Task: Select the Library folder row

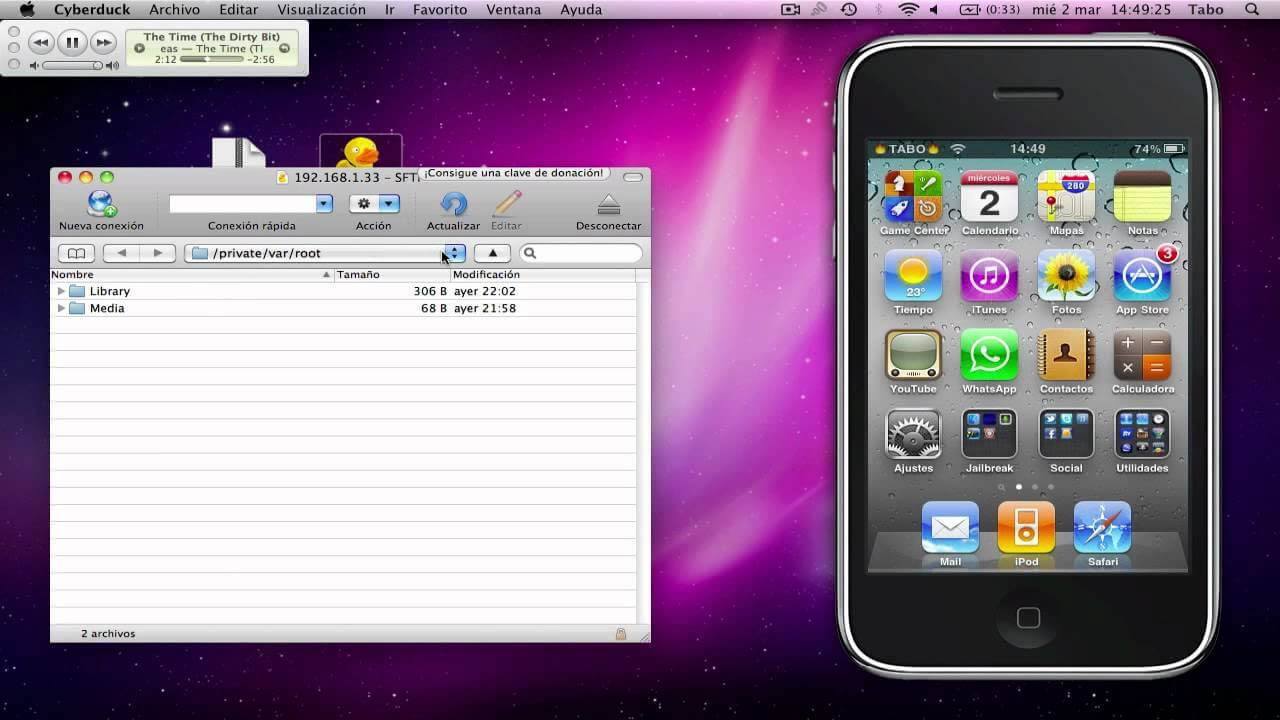Action: click(343, 291)
